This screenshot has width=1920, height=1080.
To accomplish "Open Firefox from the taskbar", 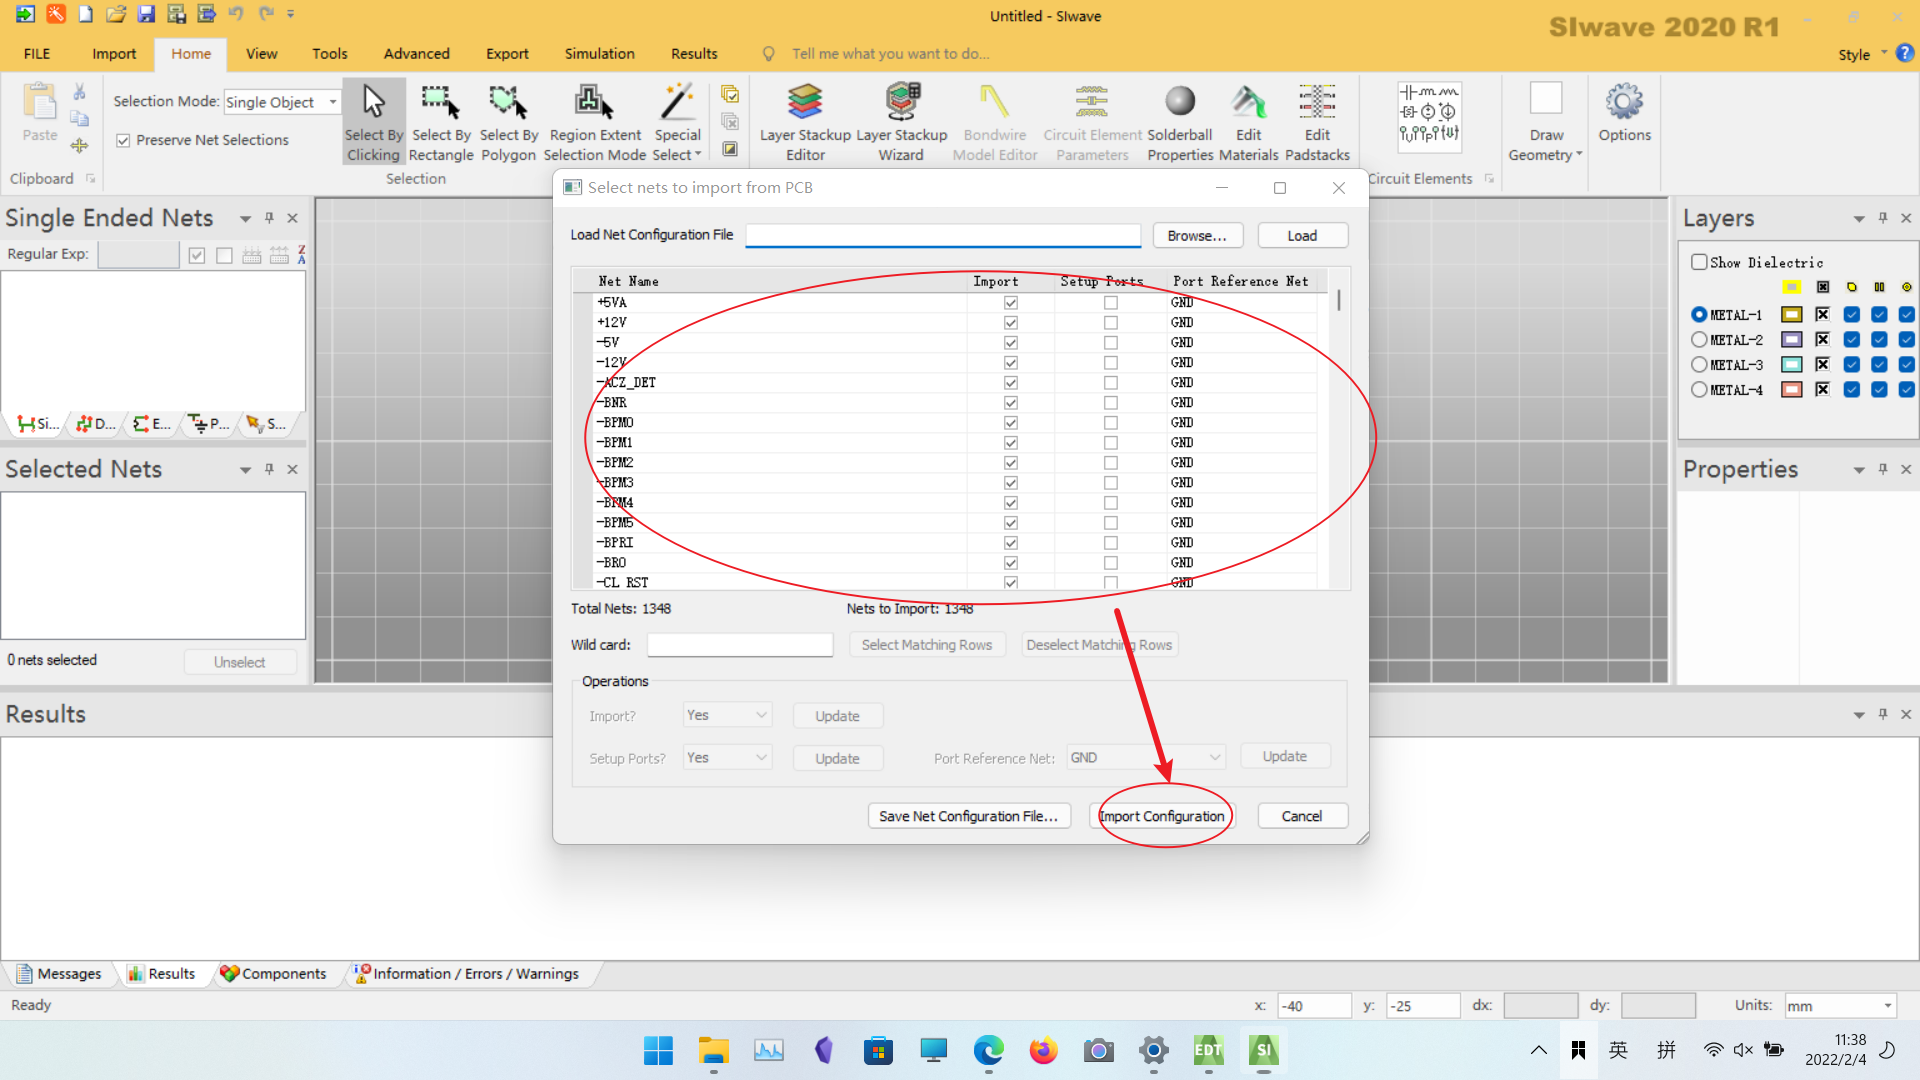I will point(1043,1050).
